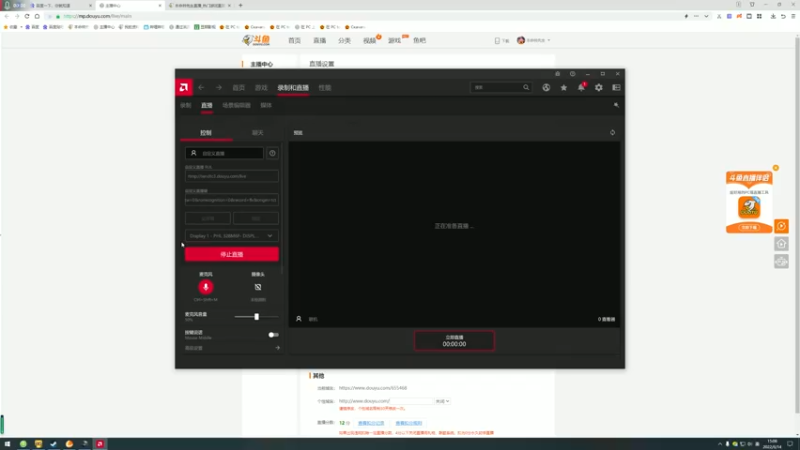800x450 pixels.
Task: Open the 场景编辑器 sub-tab
Action: coord(236,105)
